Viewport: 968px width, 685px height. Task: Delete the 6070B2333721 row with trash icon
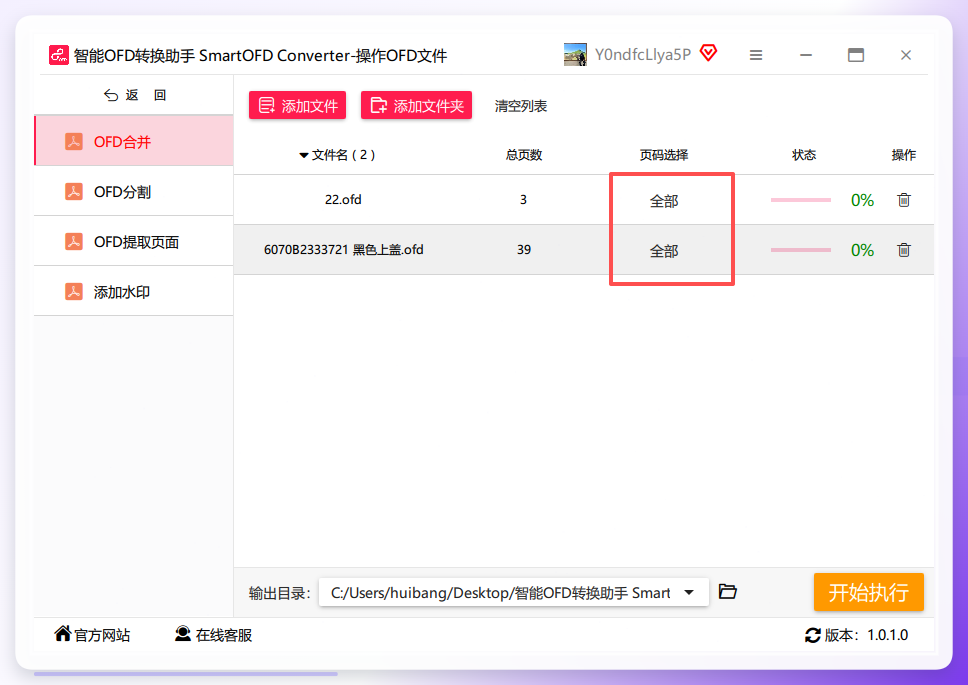904,250
